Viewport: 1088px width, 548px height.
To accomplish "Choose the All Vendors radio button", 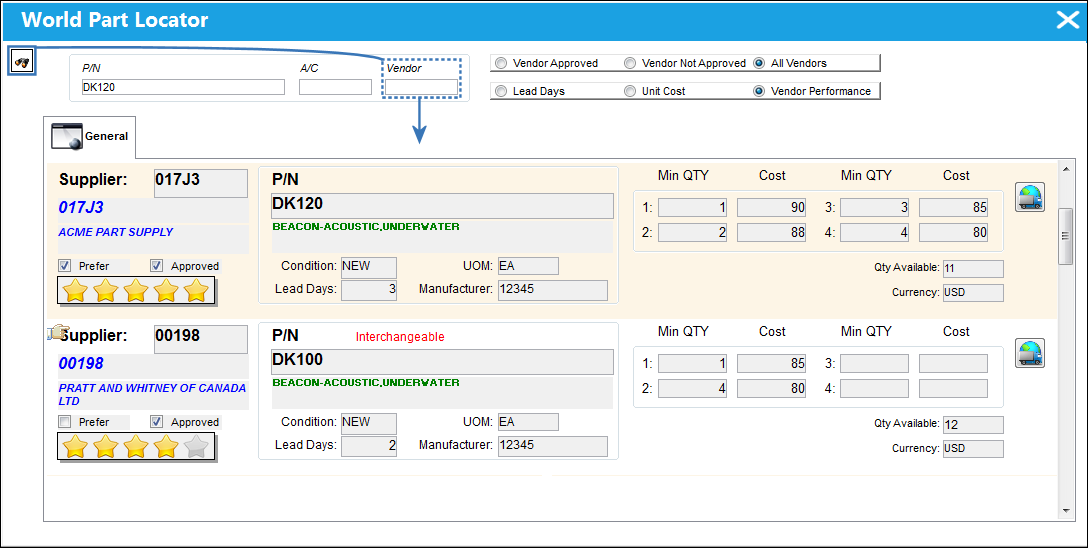I will pyautogui.click(x=759, y=63).
